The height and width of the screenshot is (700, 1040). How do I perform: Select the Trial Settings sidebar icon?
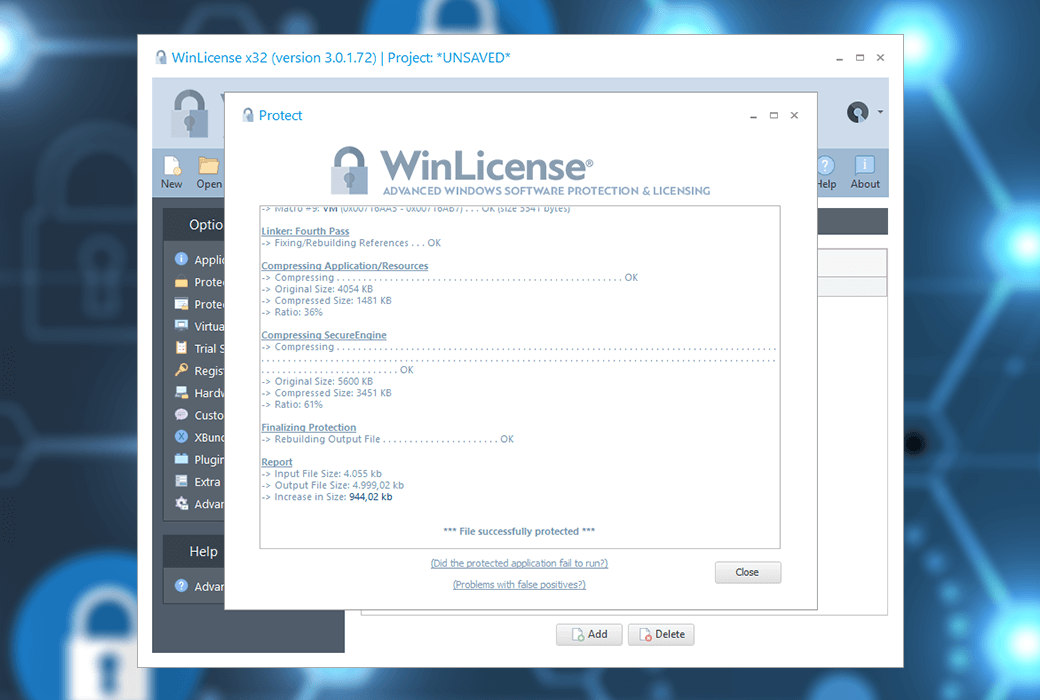tap(181, 348)
